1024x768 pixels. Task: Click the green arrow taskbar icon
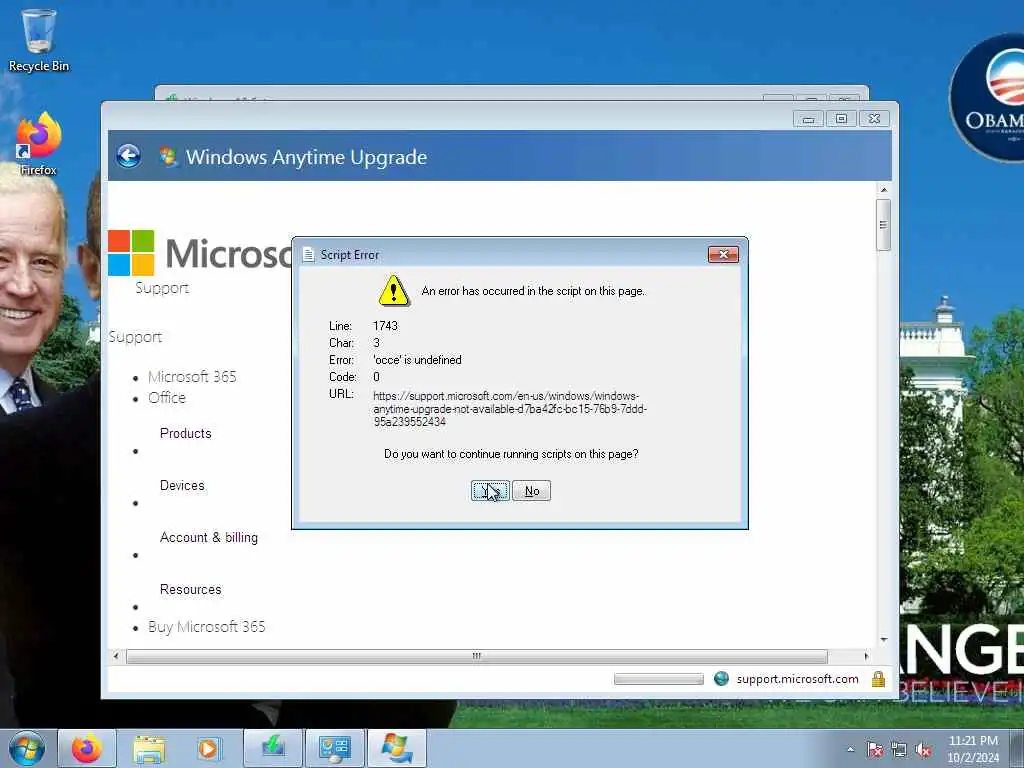point(273,748)
